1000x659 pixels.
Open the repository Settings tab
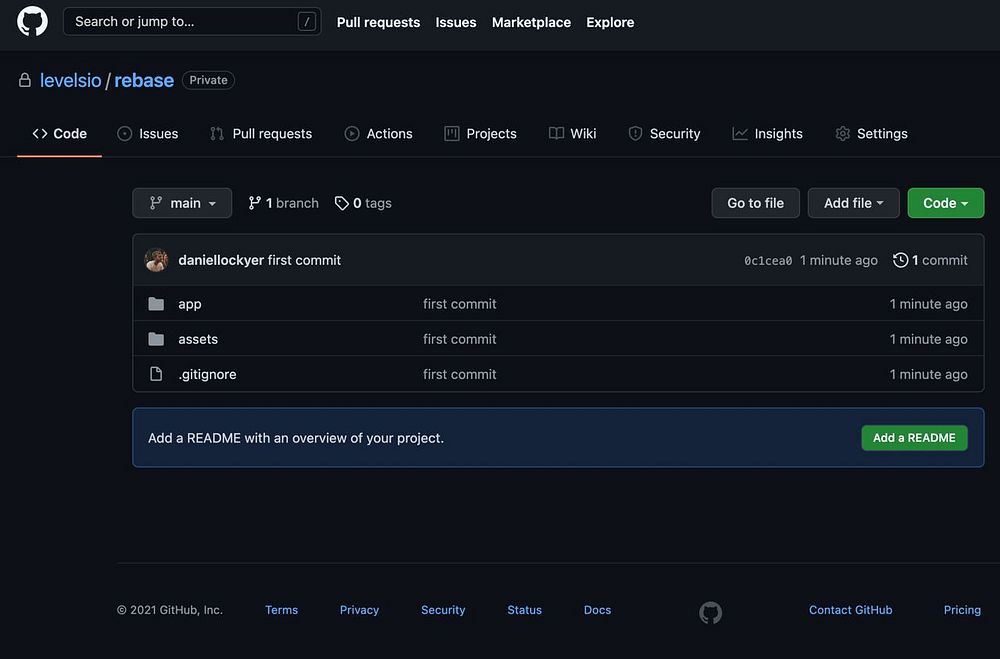pos(871,134)
